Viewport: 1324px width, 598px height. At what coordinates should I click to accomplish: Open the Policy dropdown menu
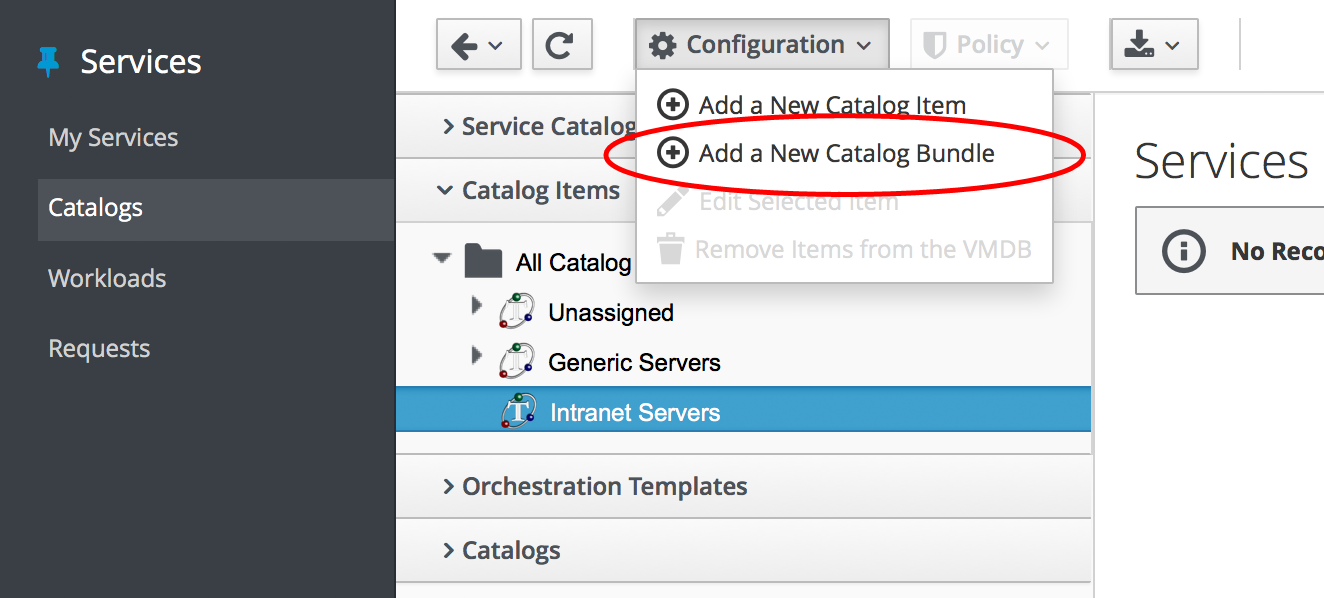point(988,45)
